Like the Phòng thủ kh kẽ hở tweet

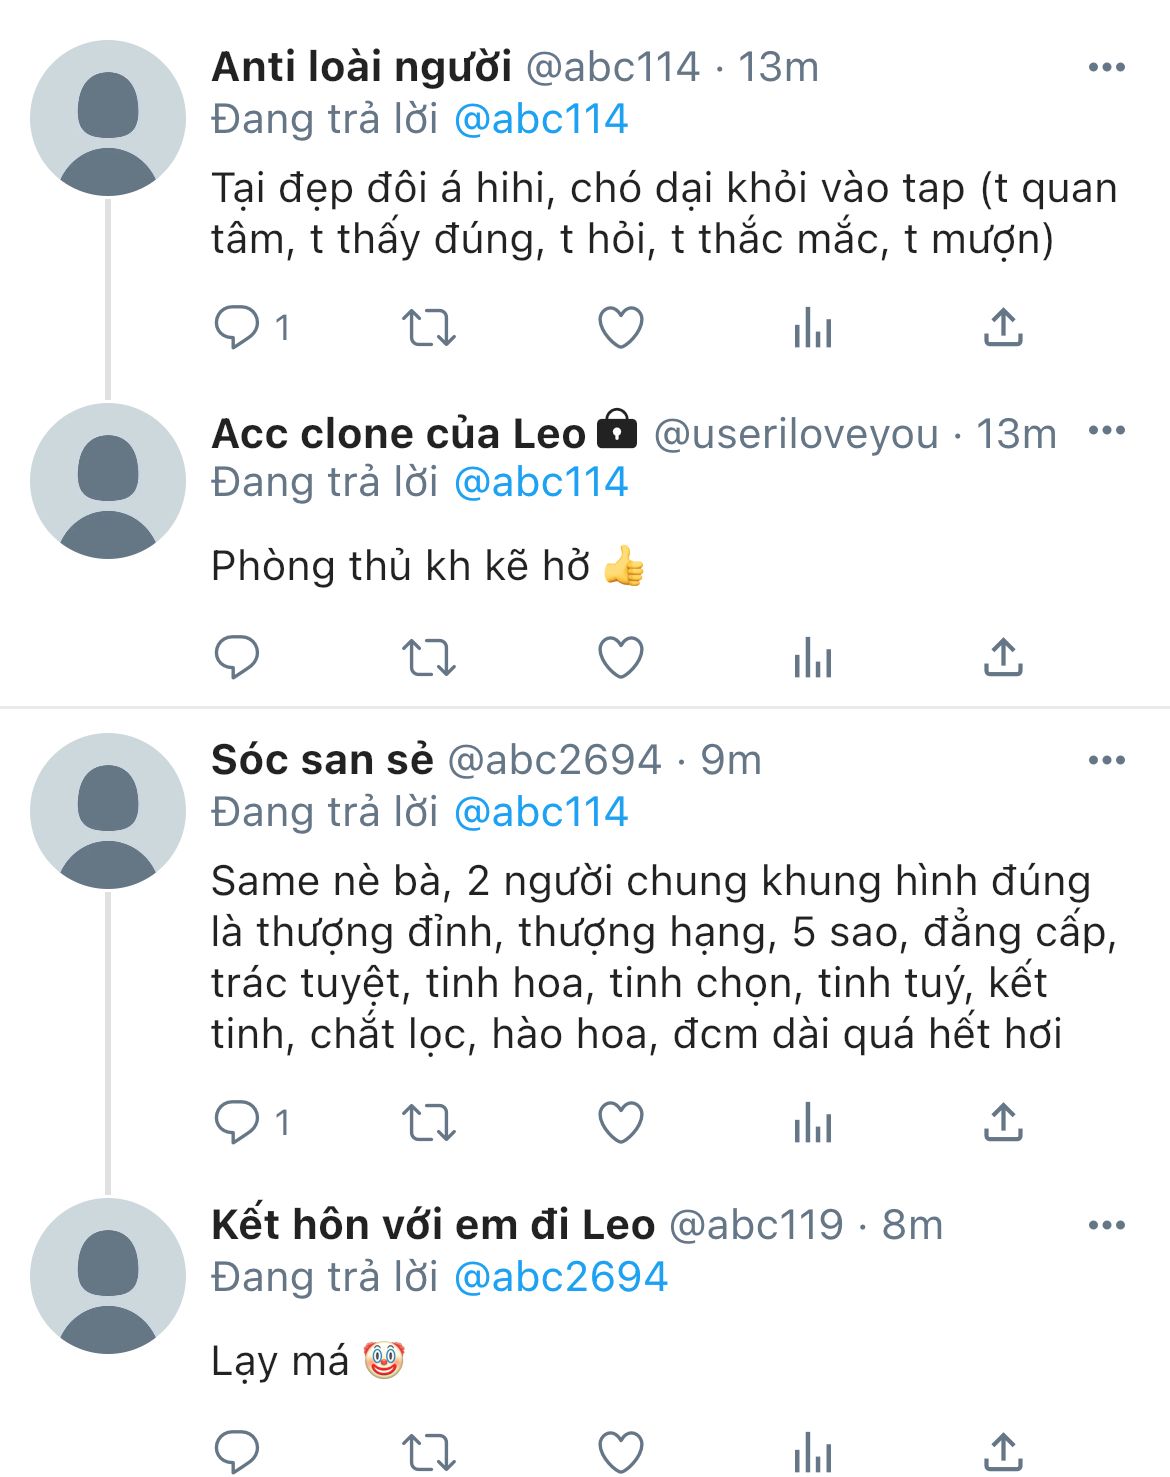tap(620, 657)
